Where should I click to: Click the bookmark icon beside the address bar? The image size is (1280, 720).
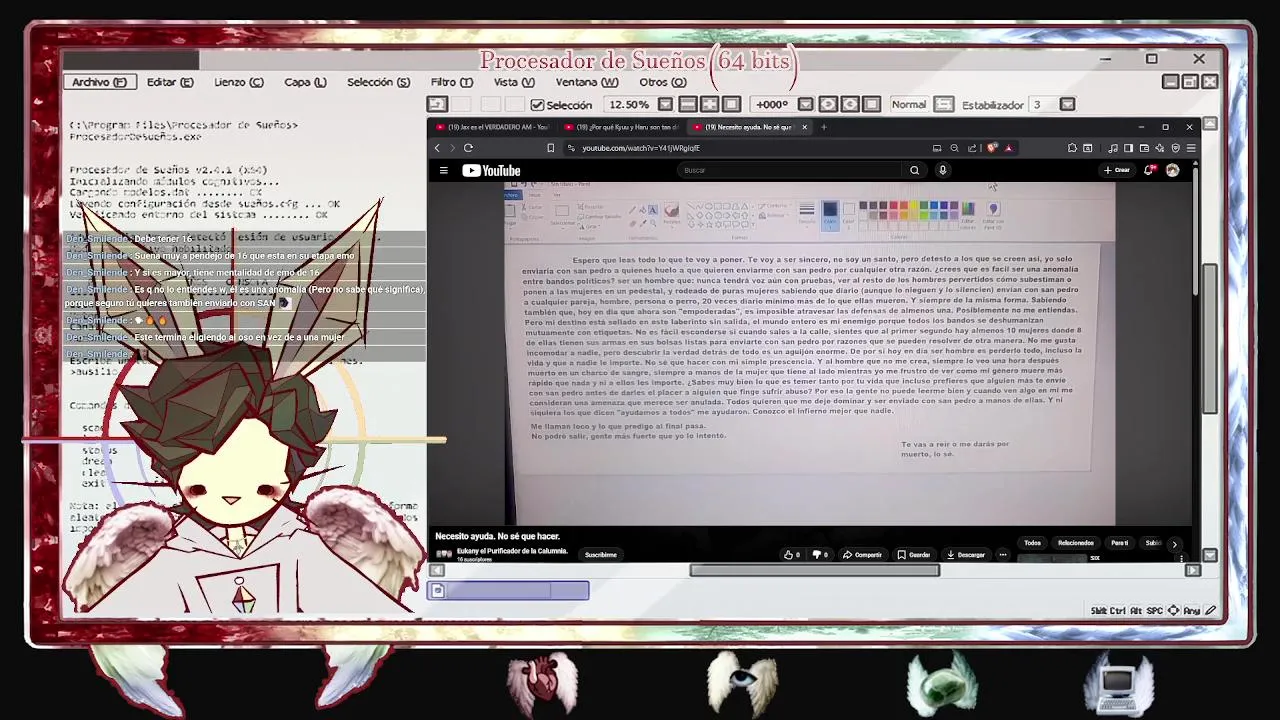click(x=550, y=148)
